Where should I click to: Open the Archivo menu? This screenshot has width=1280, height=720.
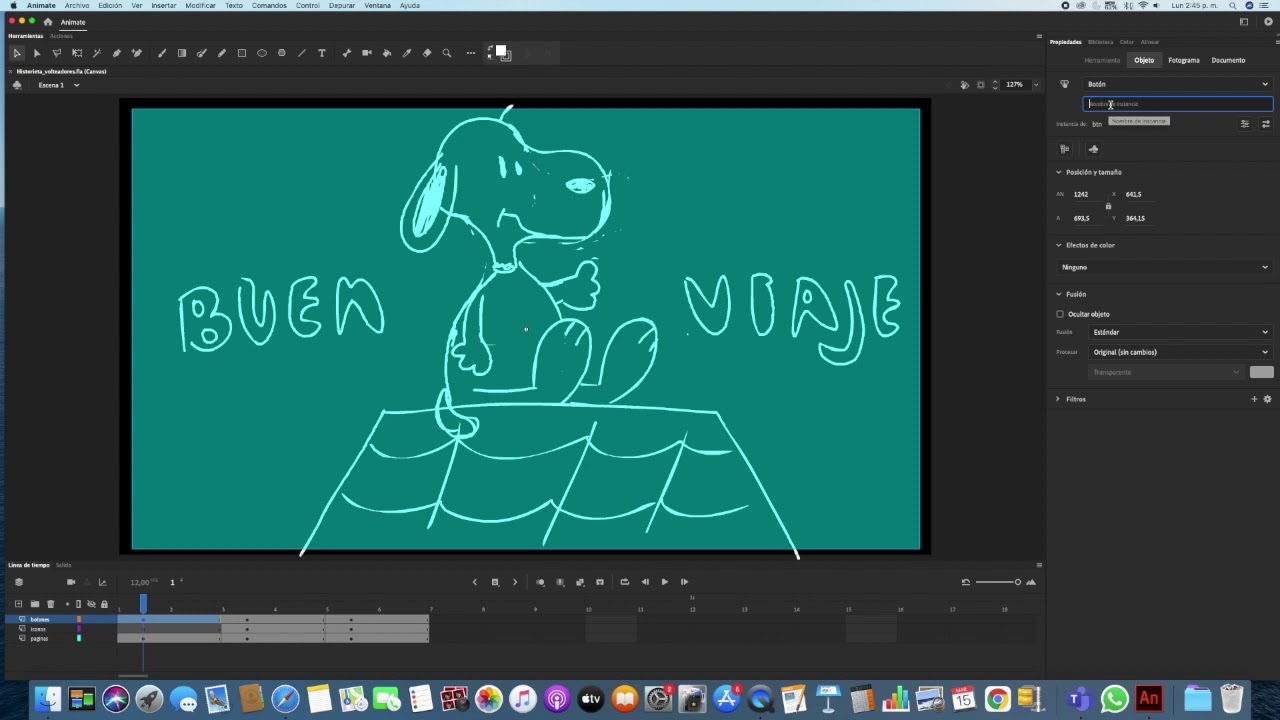pos(77,5)
